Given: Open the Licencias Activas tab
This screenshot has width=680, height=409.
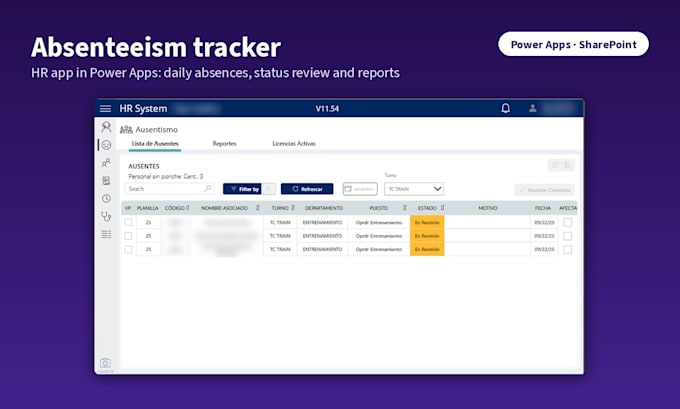Looking at the screenshot, I should (294, 144).
